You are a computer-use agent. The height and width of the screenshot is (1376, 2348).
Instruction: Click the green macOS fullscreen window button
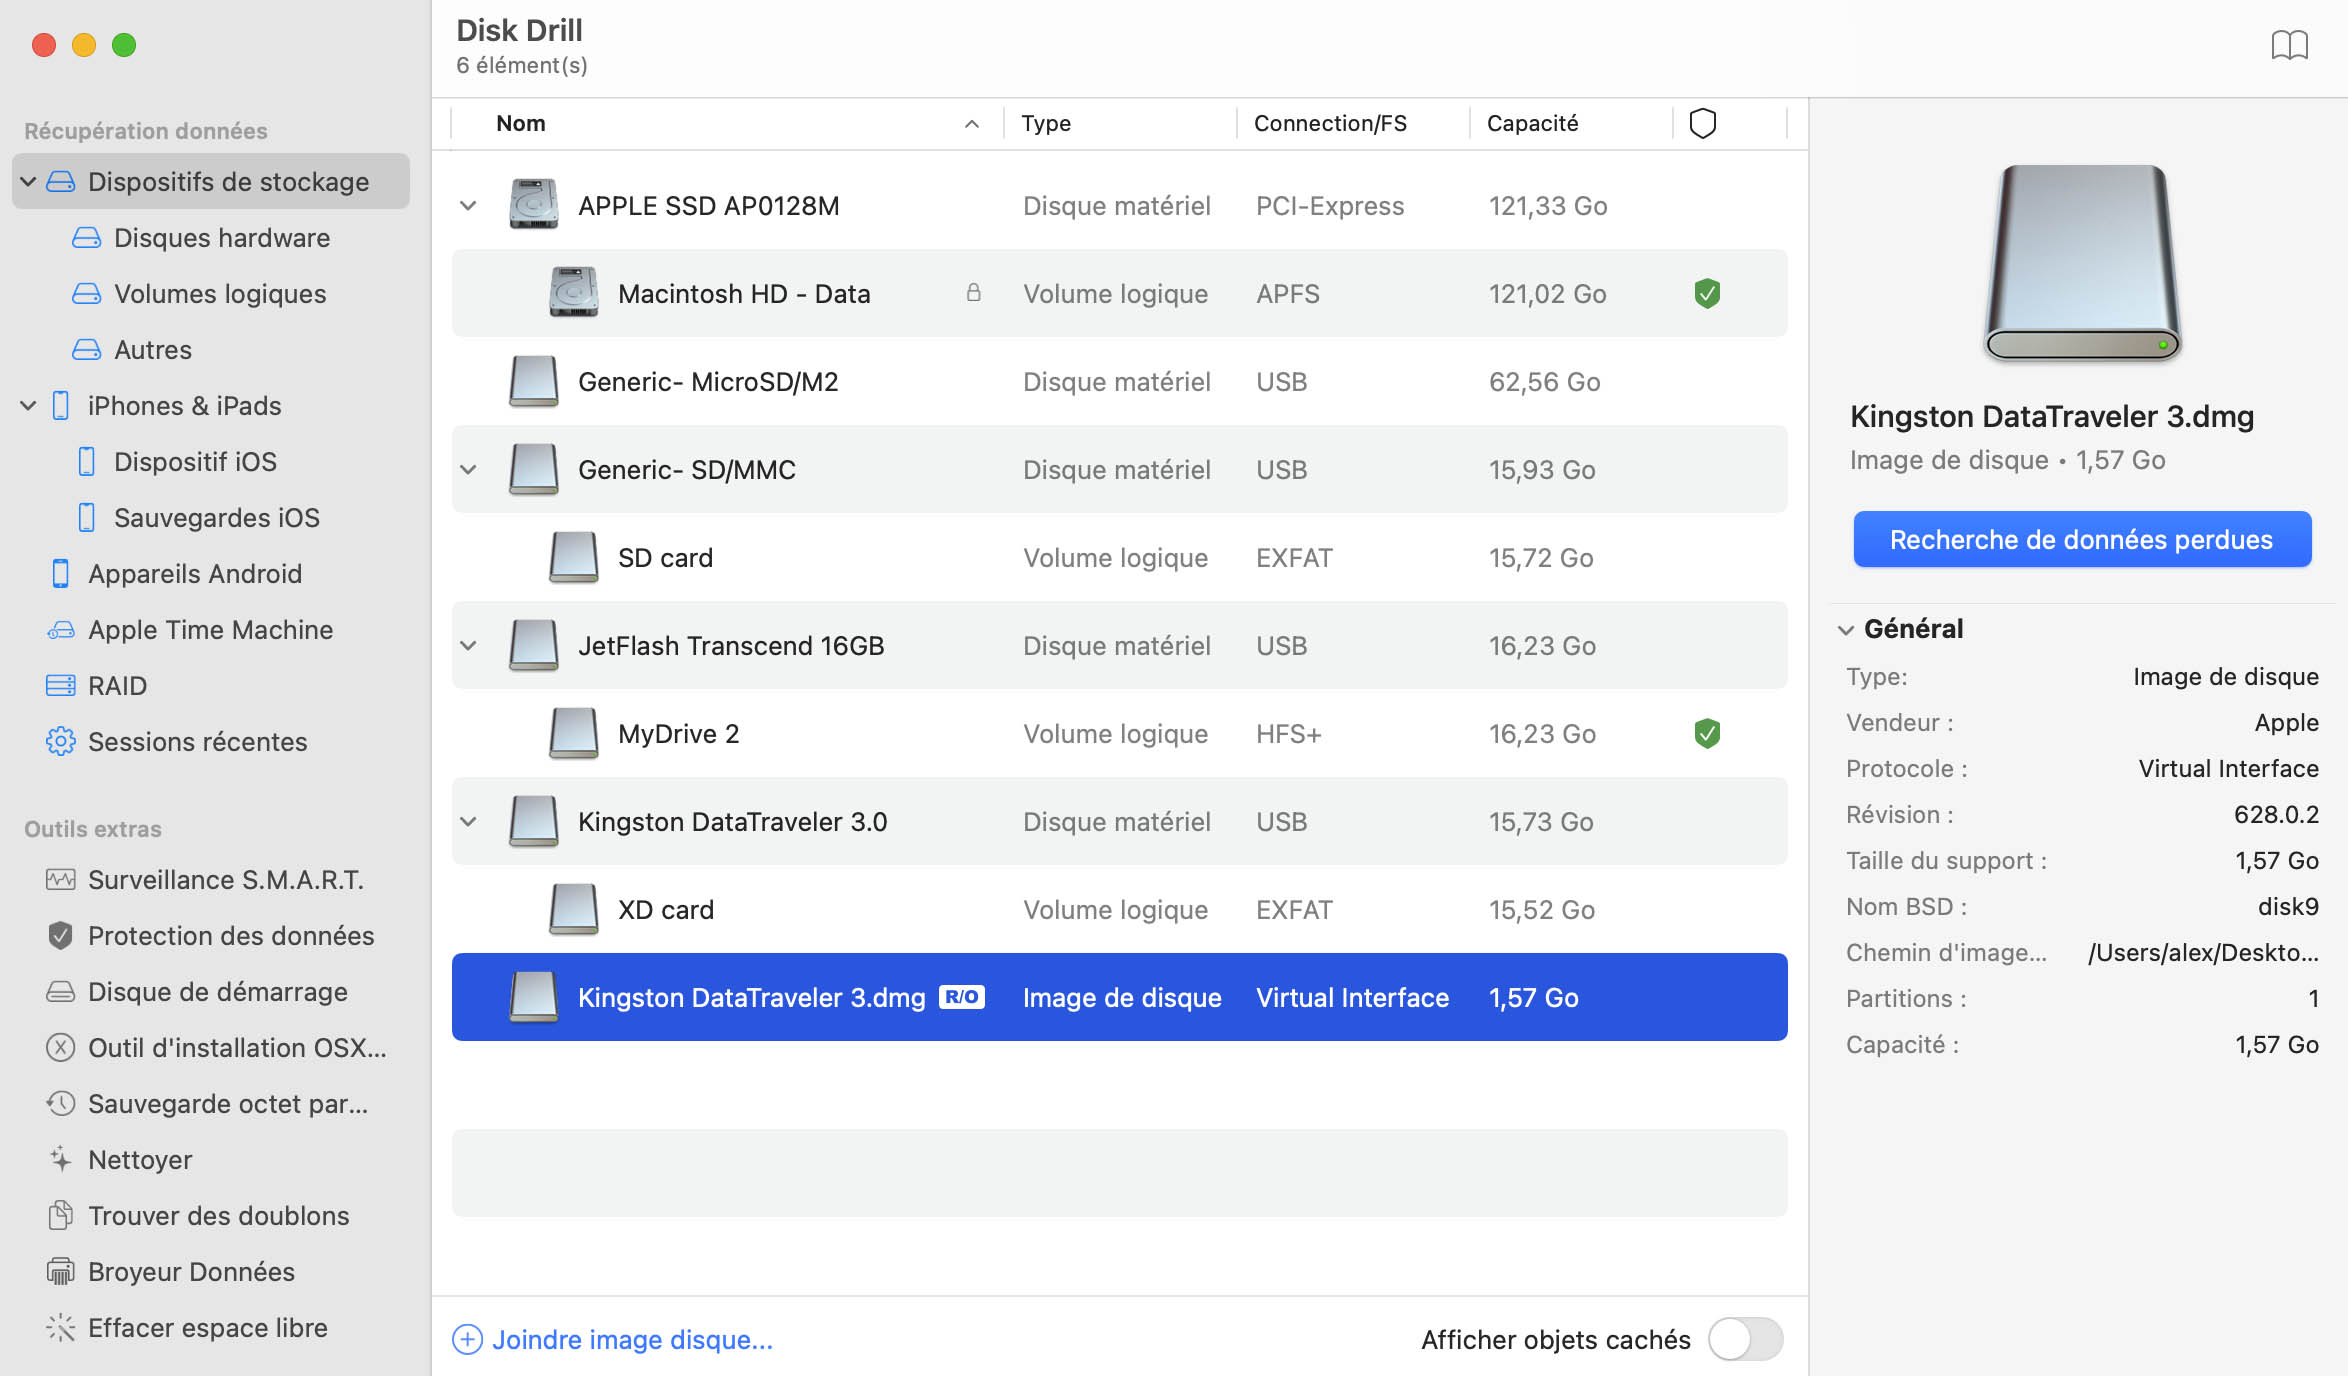[x=124, y=45]
